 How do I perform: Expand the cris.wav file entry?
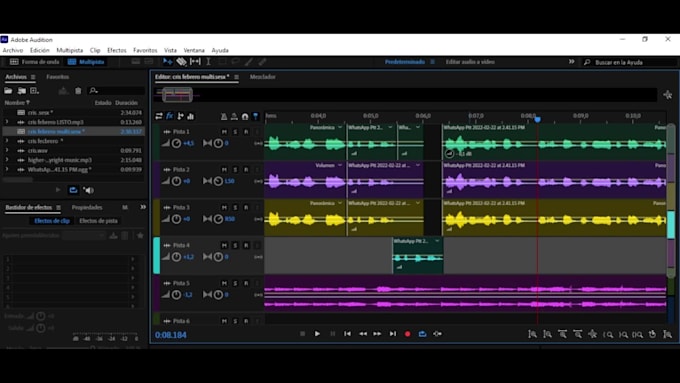pyautogui.click(x=7, y=151)
